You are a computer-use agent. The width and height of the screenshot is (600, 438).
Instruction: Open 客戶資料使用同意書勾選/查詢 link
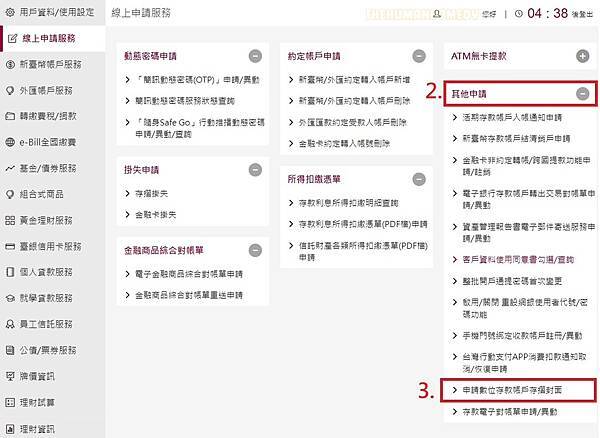[518, 260]
